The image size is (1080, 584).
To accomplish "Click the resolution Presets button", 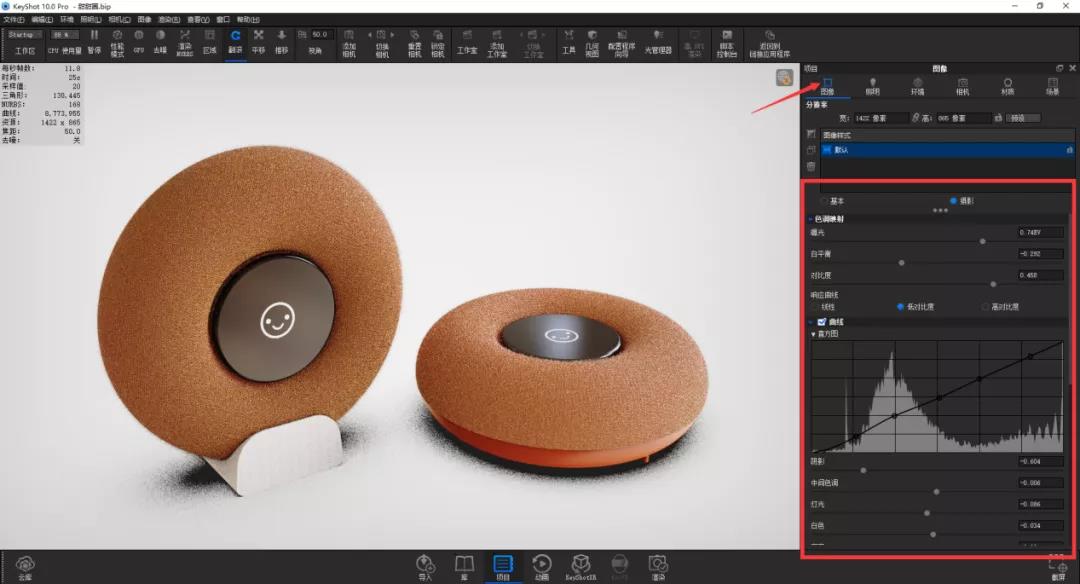I will pyautogui.click(x=1023, y=118).
